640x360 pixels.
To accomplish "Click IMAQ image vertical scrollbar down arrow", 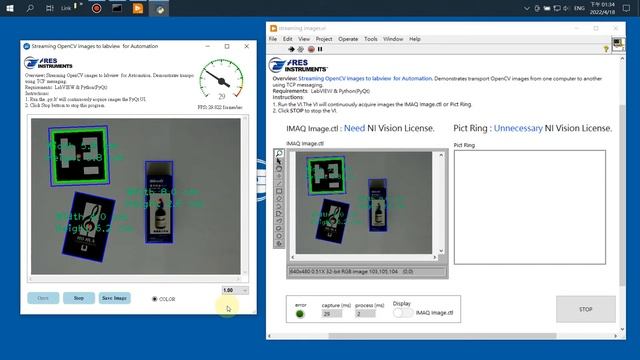I will click(441, 251).
